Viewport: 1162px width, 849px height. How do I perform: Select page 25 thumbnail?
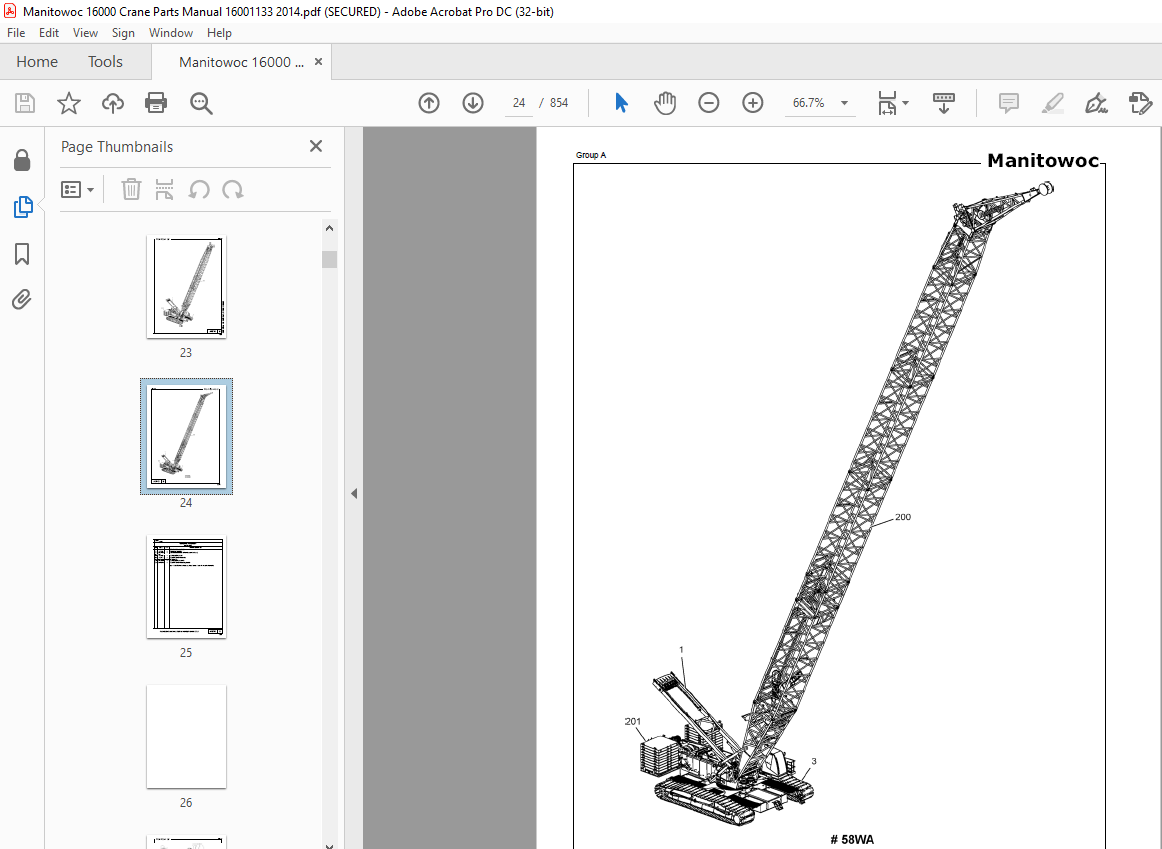coord(186,586)
